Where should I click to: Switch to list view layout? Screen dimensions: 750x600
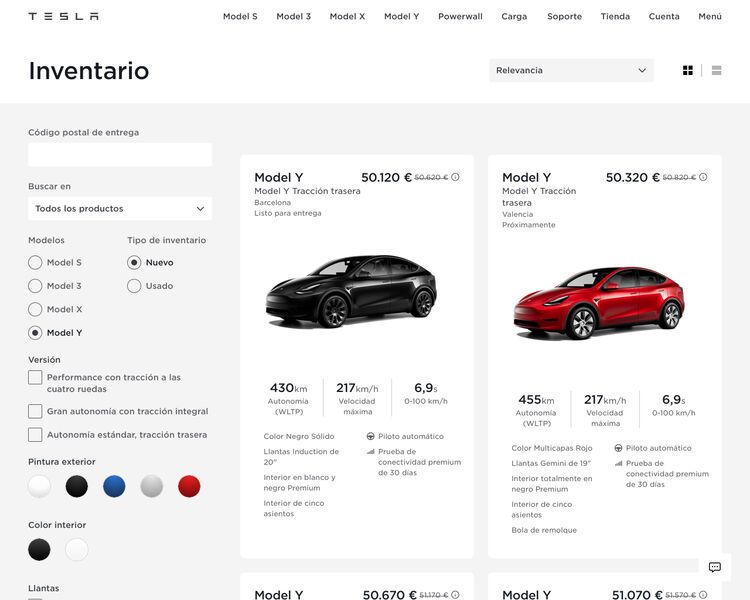coord(716,70)
